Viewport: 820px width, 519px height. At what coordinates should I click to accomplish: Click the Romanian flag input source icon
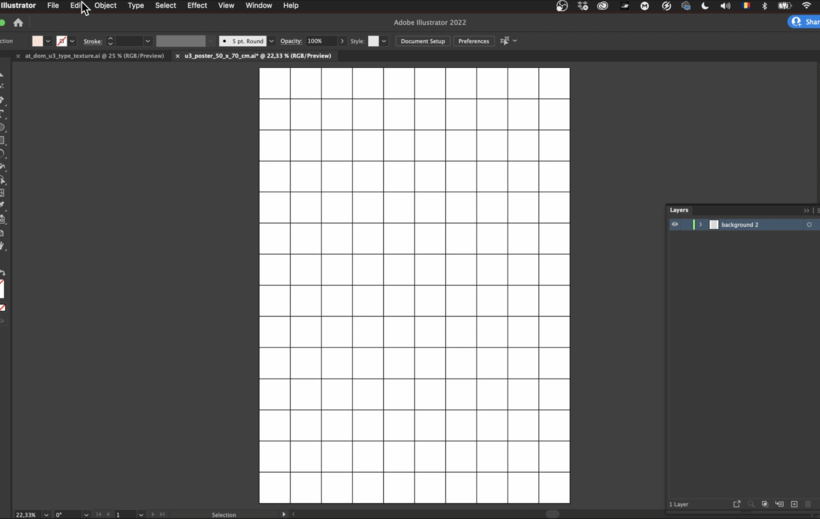click(746, 6)
